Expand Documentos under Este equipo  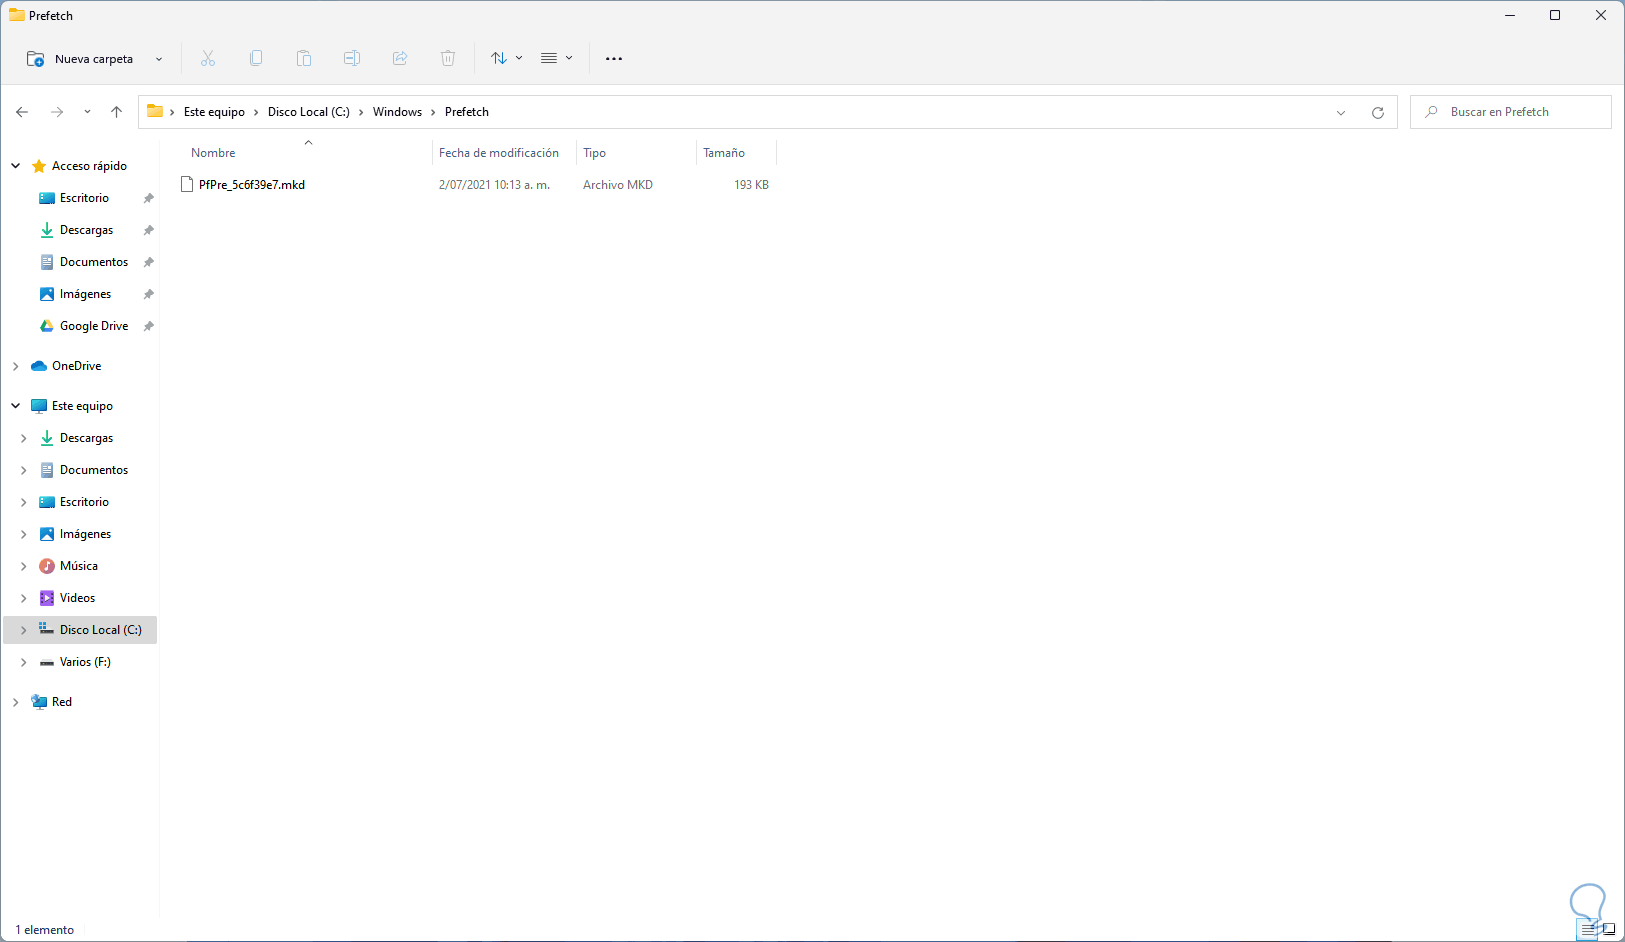point(24,470)
